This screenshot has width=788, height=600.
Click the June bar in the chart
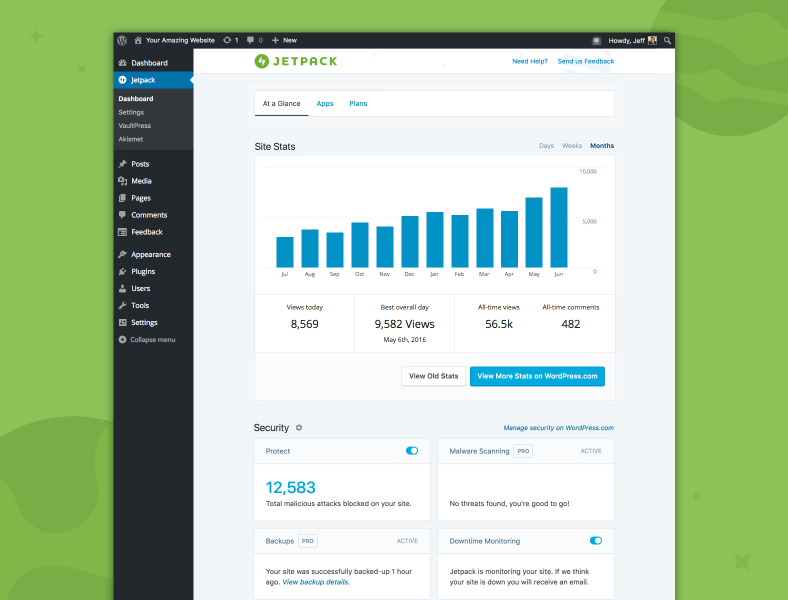pyautogui.click(x=559, y=227)
